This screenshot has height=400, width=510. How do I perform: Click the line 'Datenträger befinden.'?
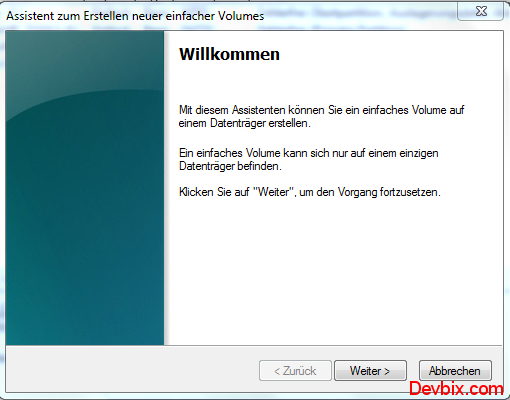pyautogui.click(x=230, y=166)
